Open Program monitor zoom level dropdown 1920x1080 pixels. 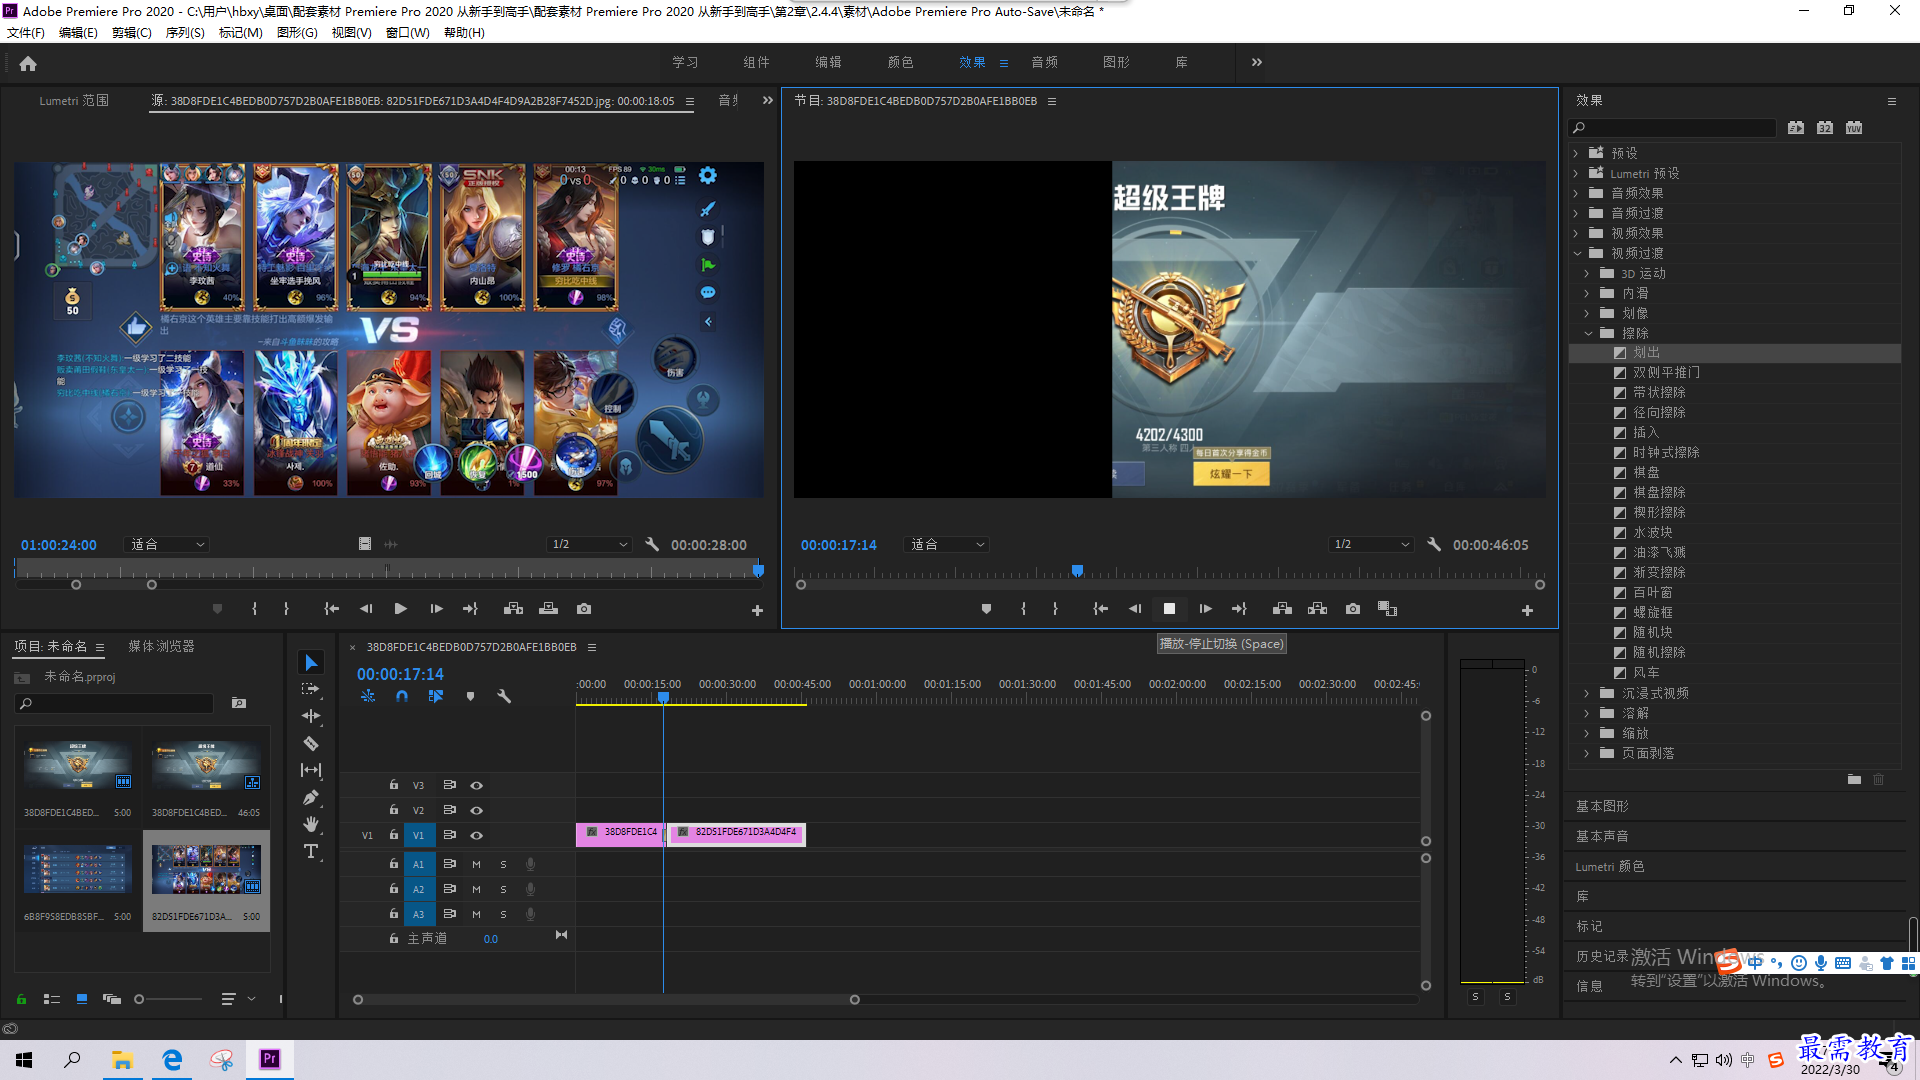[946, 544]
